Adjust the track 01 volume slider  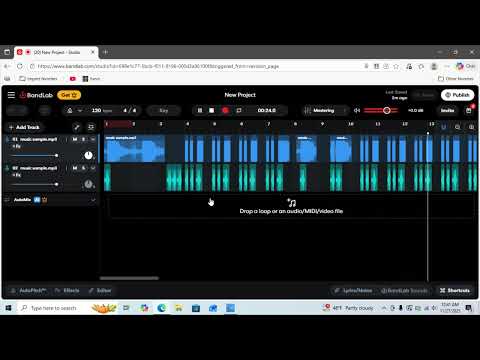(35, 155)
